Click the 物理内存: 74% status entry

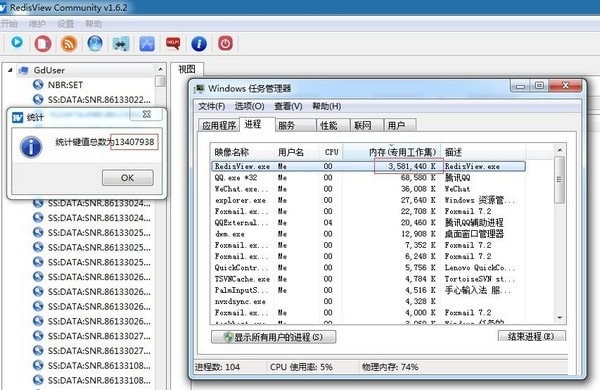coord(390,367)
